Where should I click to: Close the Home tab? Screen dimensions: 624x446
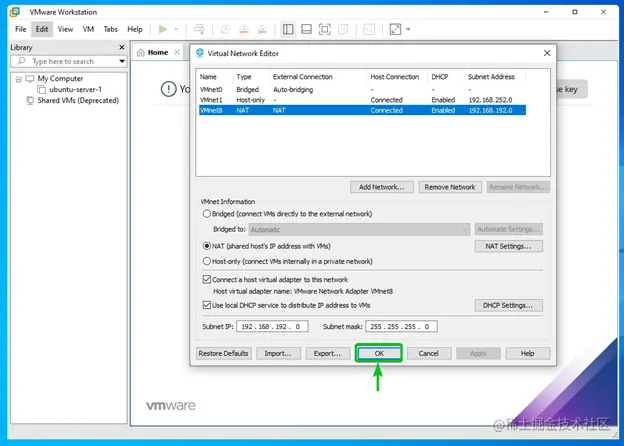pyautogui.click(x=177, y=53)
